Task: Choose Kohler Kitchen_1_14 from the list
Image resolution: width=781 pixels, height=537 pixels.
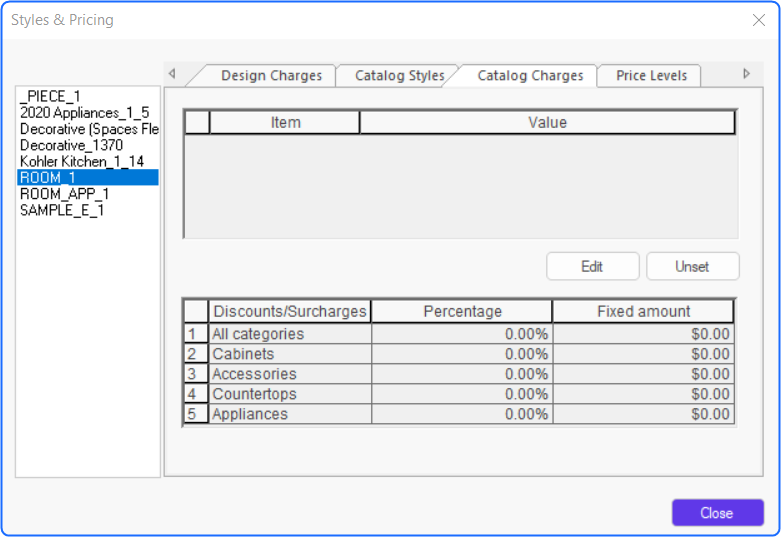Action: [x=82, y=161]
